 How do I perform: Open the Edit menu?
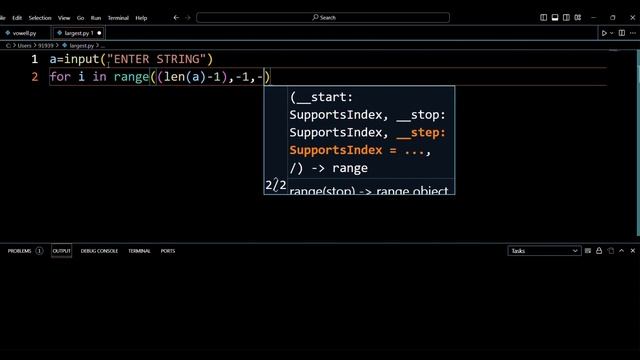pos(17,18)
